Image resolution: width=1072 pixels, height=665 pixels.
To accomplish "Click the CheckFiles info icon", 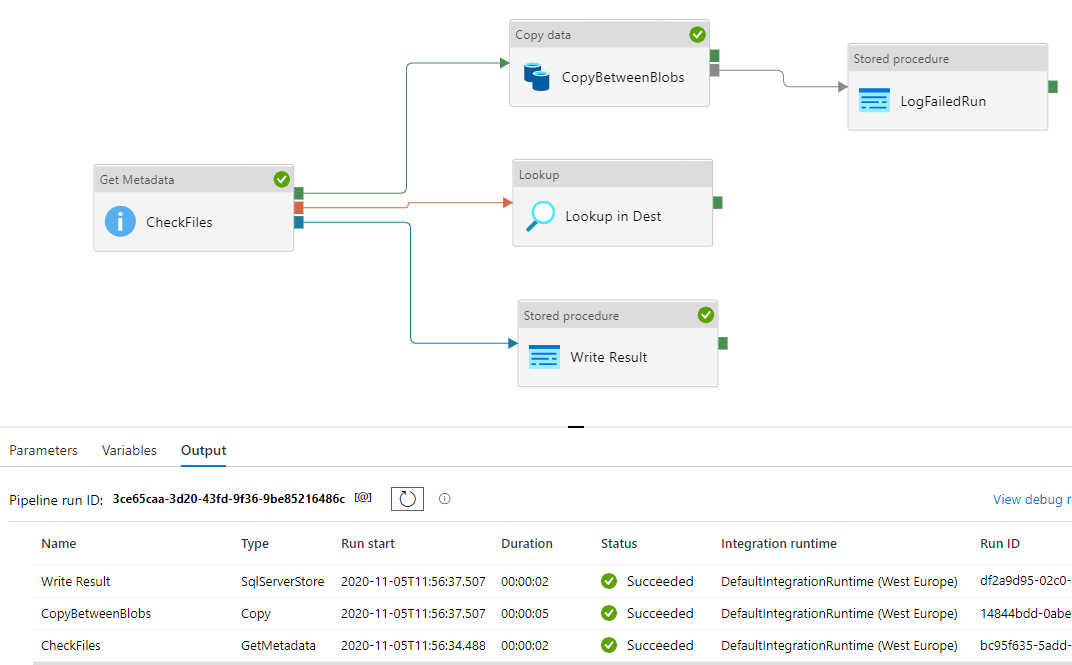I will click(x=120, y=222).
